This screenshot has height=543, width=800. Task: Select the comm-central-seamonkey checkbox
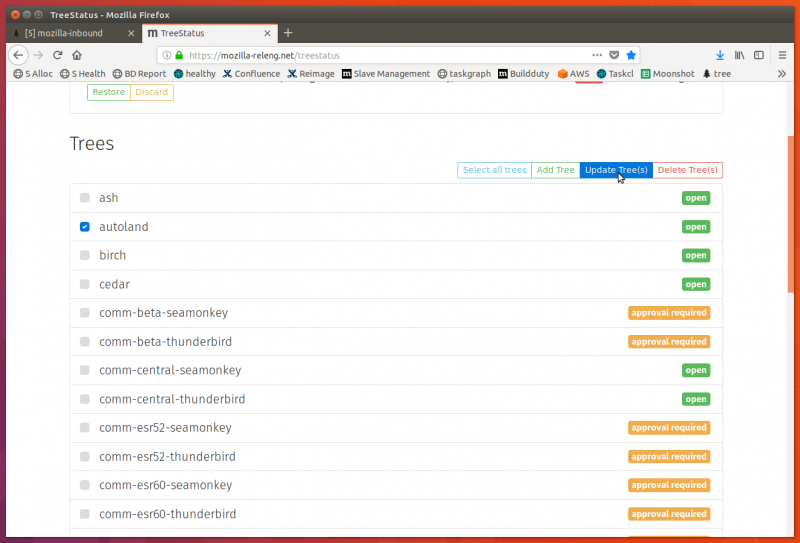tap(85, 370)
